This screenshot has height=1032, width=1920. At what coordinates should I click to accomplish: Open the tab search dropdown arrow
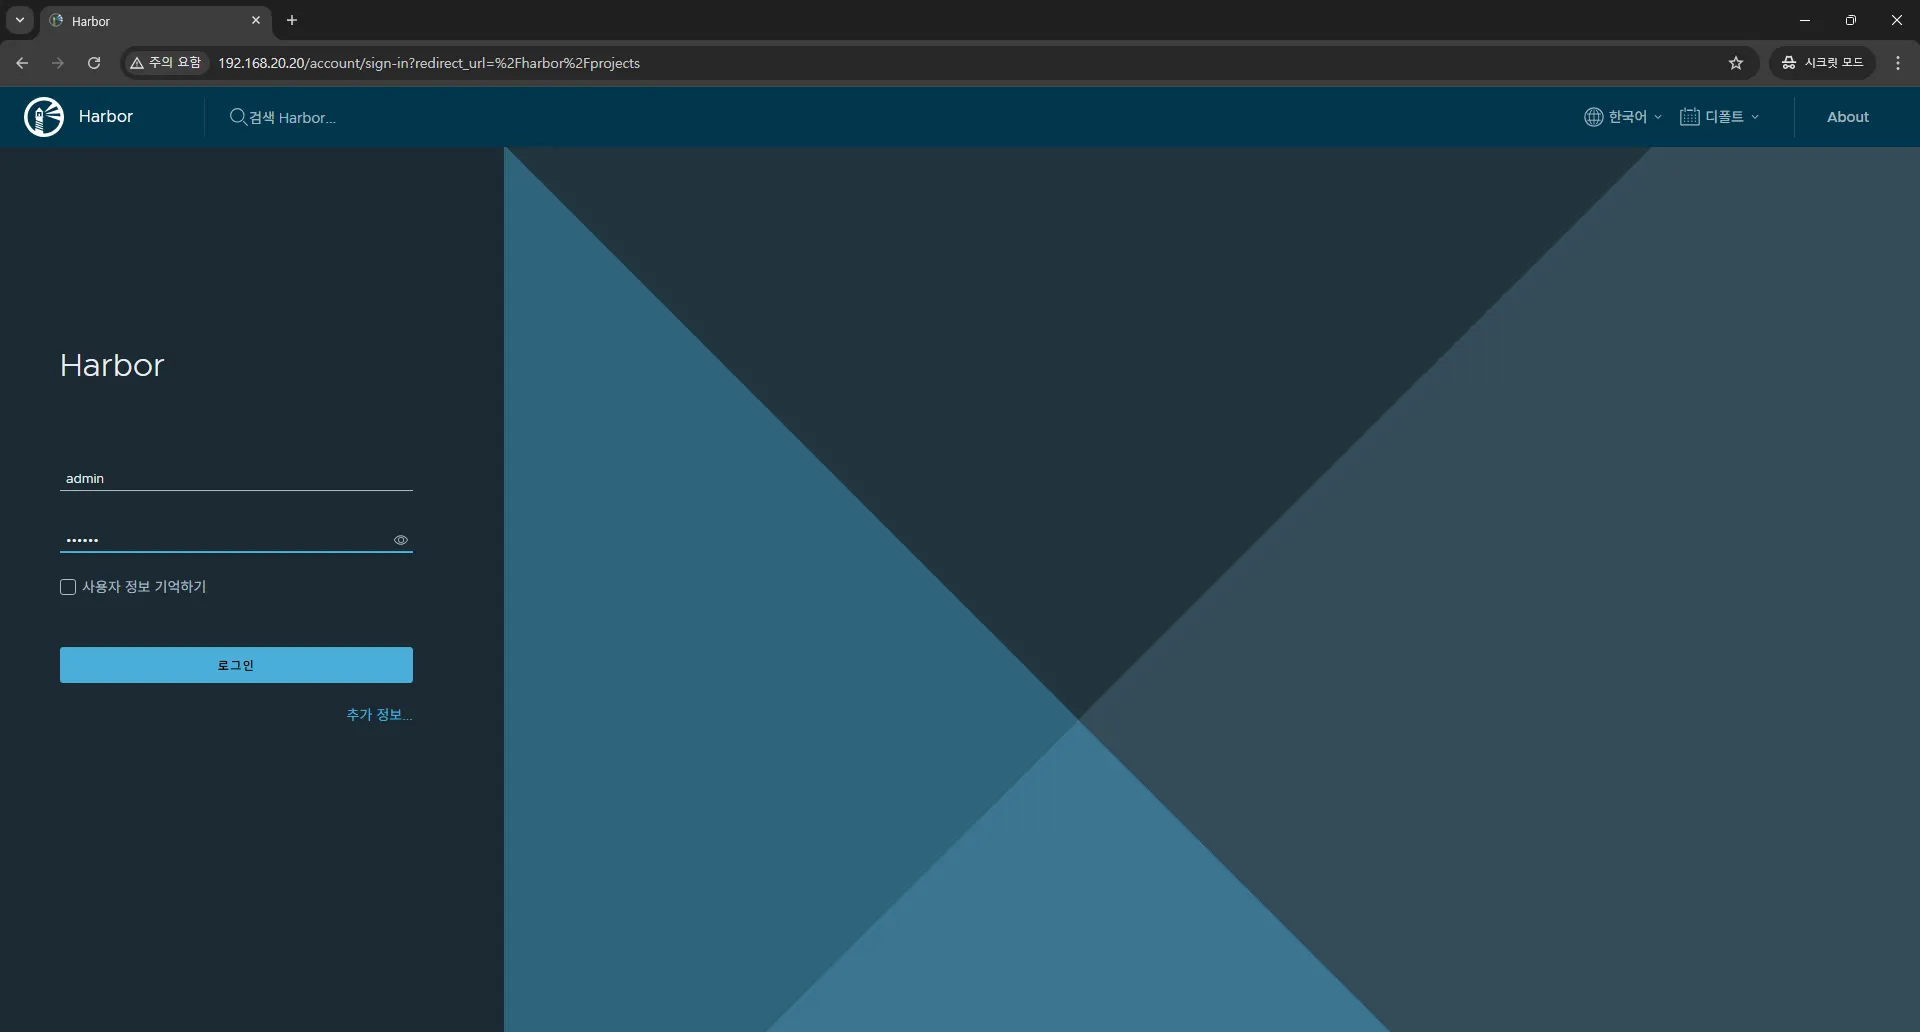[19, 20]
